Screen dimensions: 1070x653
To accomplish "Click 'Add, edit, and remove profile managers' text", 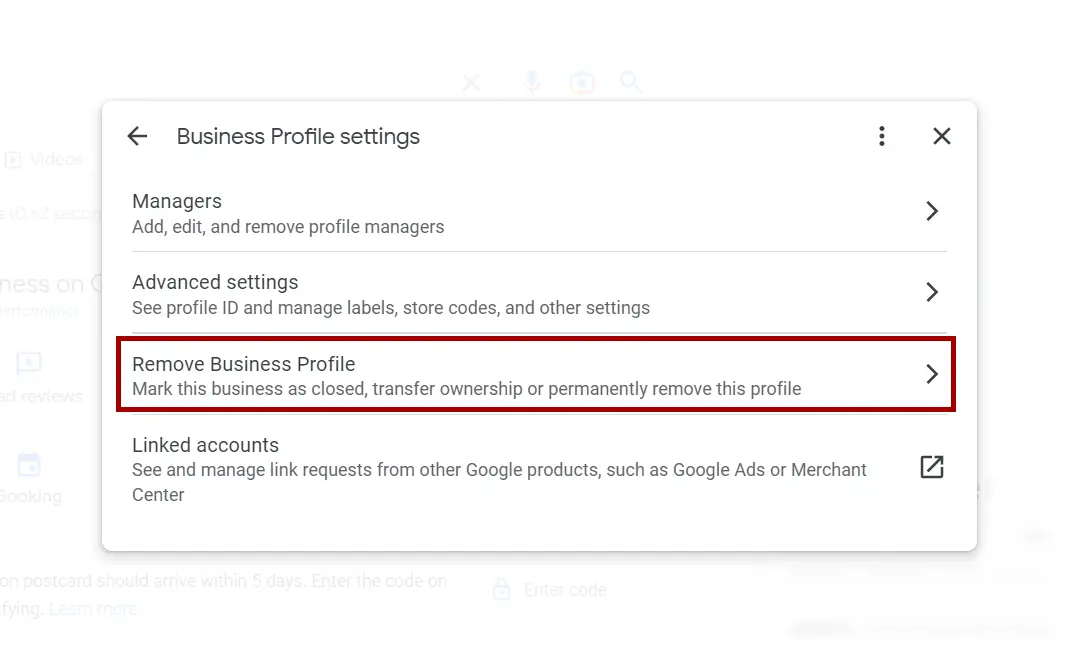I will 288,227.
